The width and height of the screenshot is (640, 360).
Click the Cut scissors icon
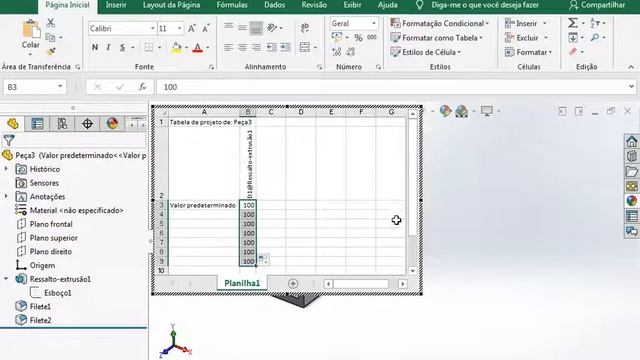[51, 23]
